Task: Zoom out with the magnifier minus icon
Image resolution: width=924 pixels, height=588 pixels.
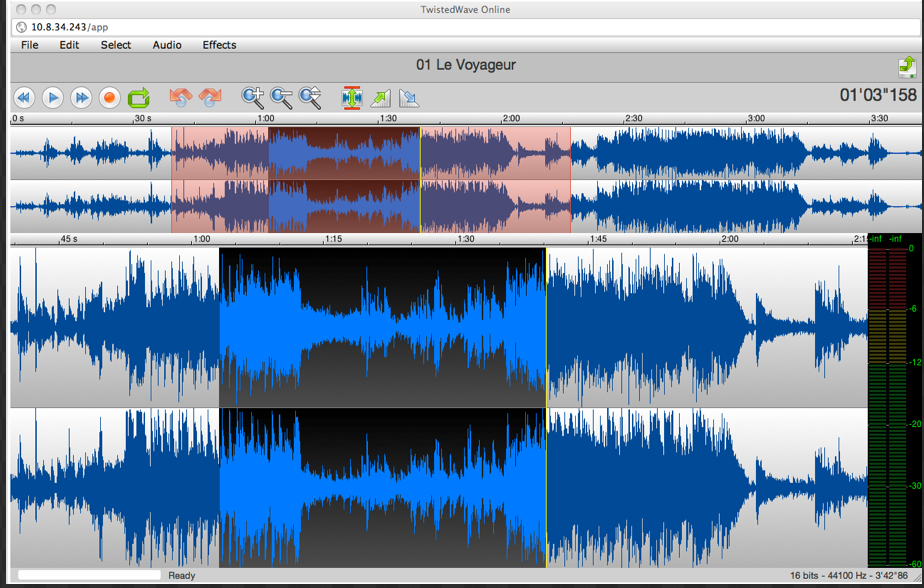Action: pos(281,98)
